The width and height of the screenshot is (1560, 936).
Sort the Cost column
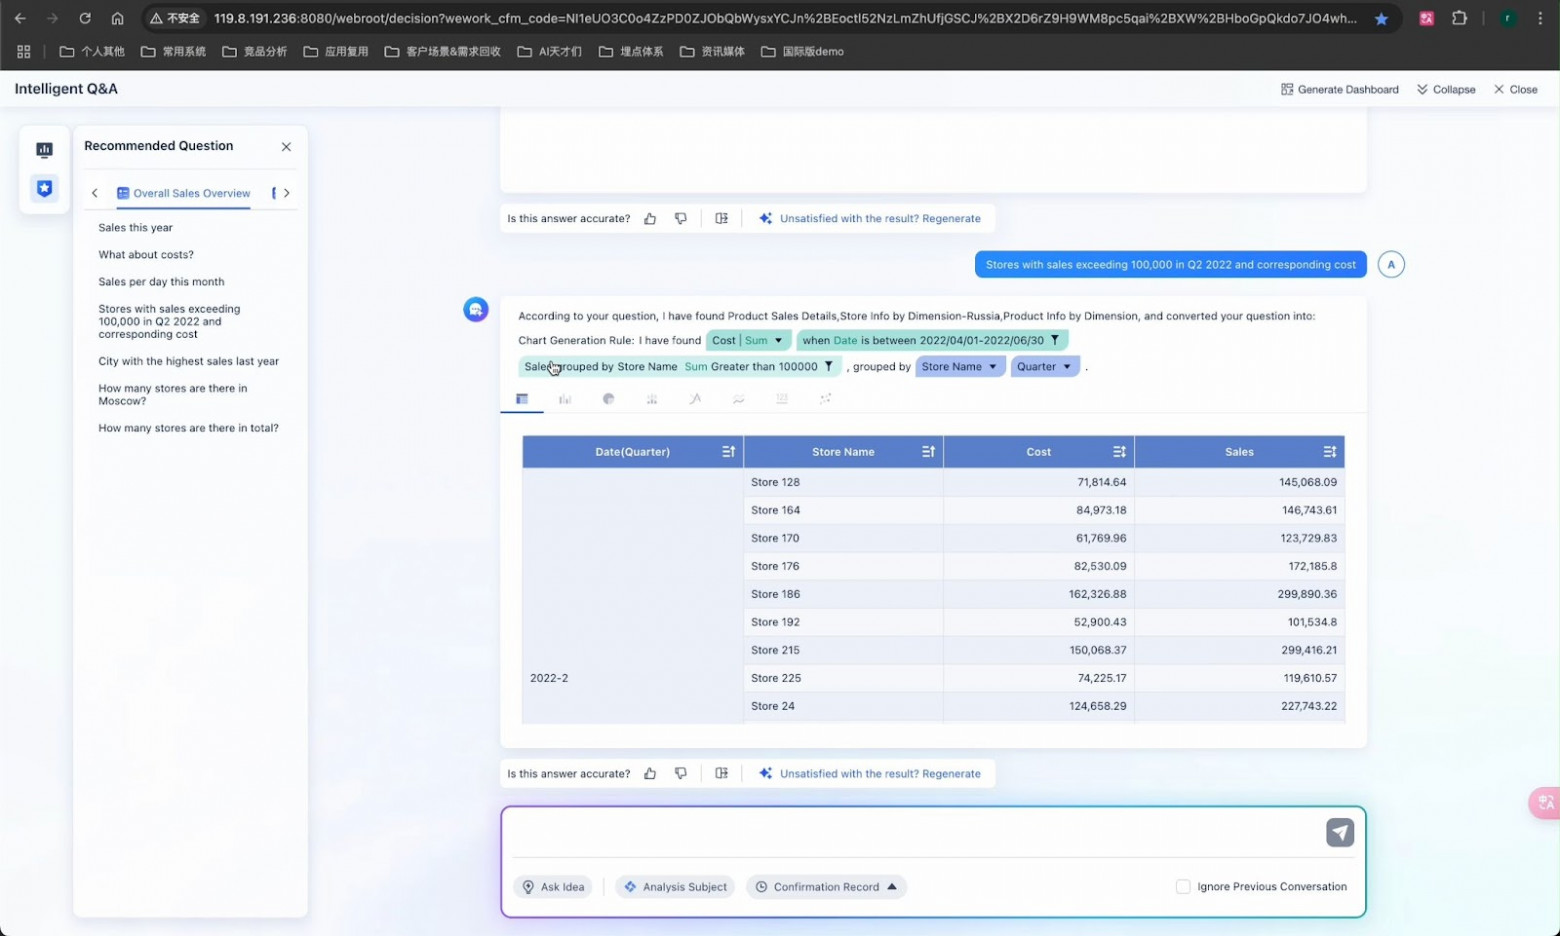(1118, 452)
